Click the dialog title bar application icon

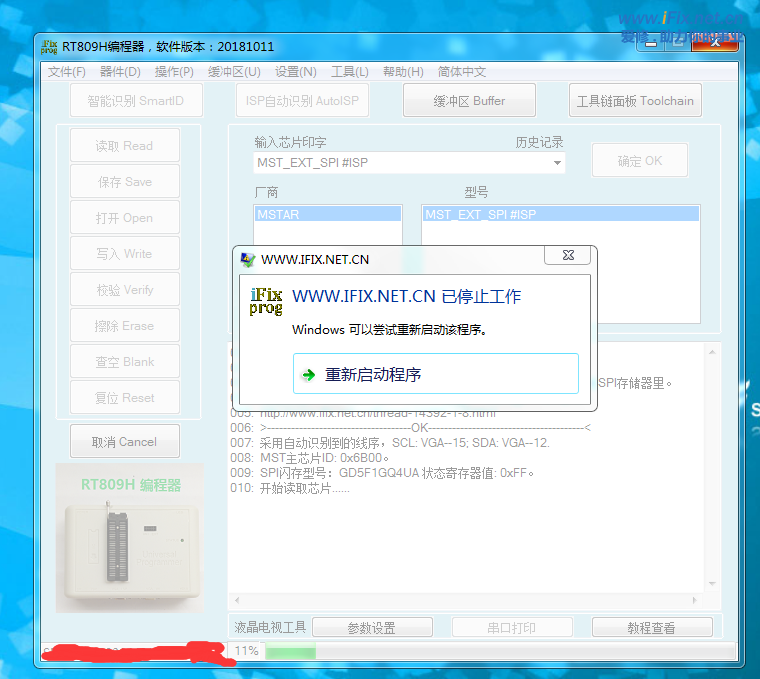[248, 260]
